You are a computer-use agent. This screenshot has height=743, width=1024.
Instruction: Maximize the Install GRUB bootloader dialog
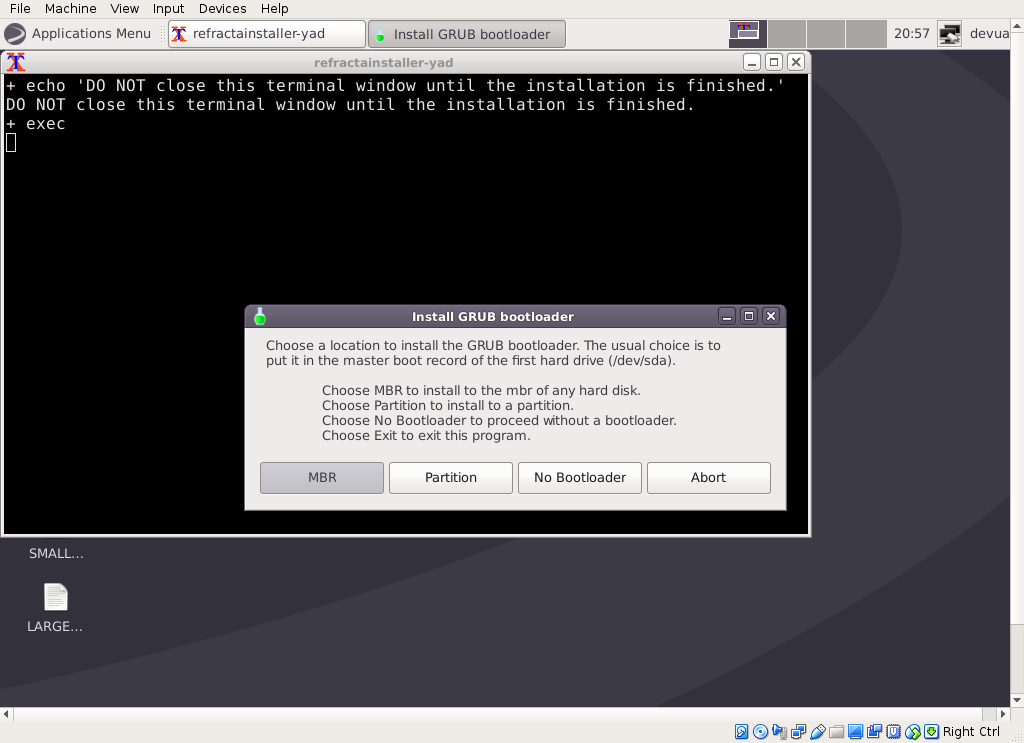[x=749, y=317]
